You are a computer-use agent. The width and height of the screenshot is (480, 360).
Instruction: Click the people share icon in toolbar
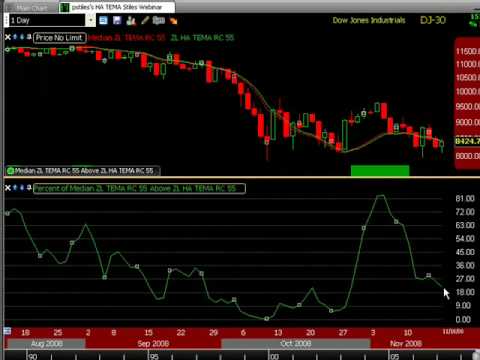[x=131, y=21]
